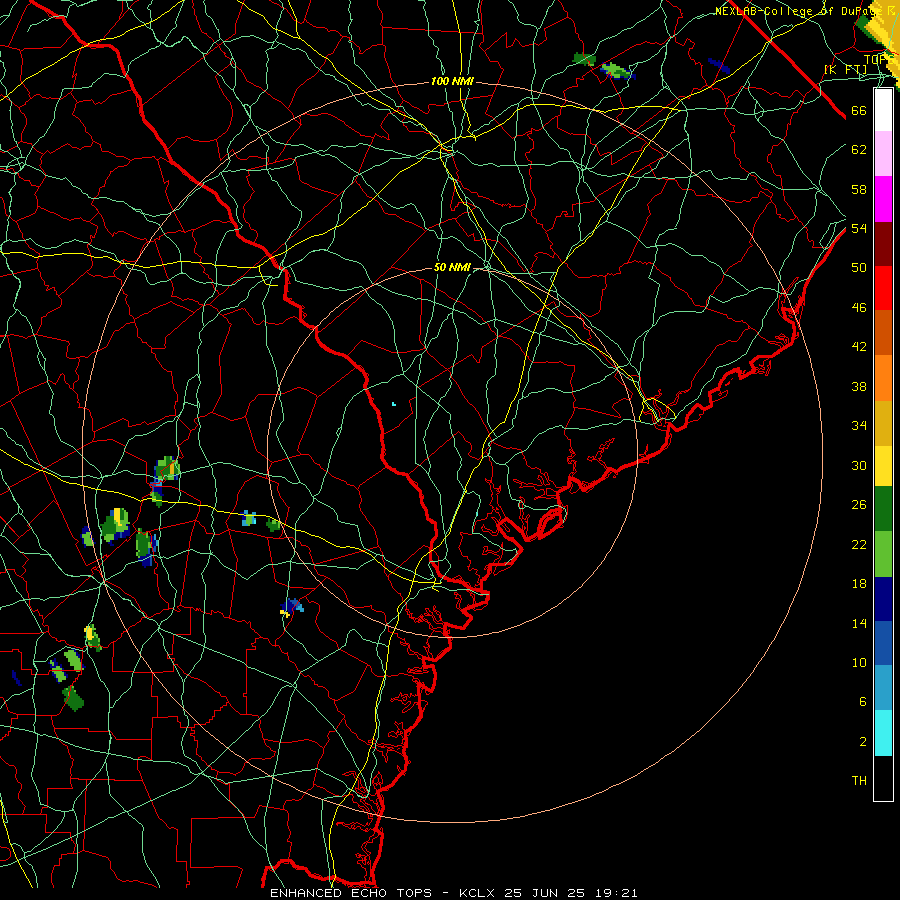
Task: Click the '50 NMI' range ring label
Action: [x=452, y=267]
